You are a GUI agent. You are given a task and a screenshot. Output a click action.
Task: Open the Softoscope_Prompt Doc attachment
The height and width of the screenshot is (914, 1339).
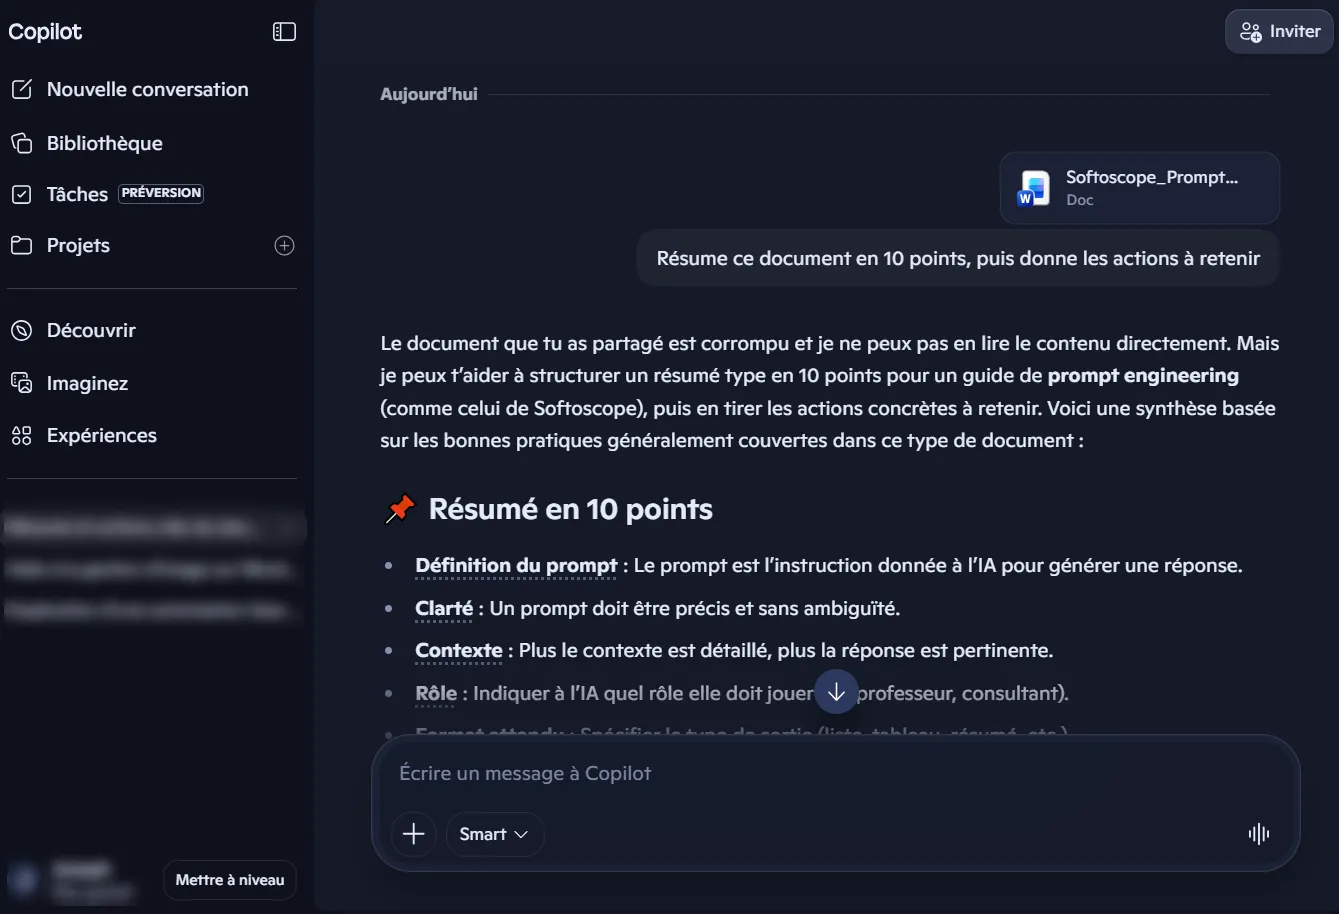[1140, 187]
